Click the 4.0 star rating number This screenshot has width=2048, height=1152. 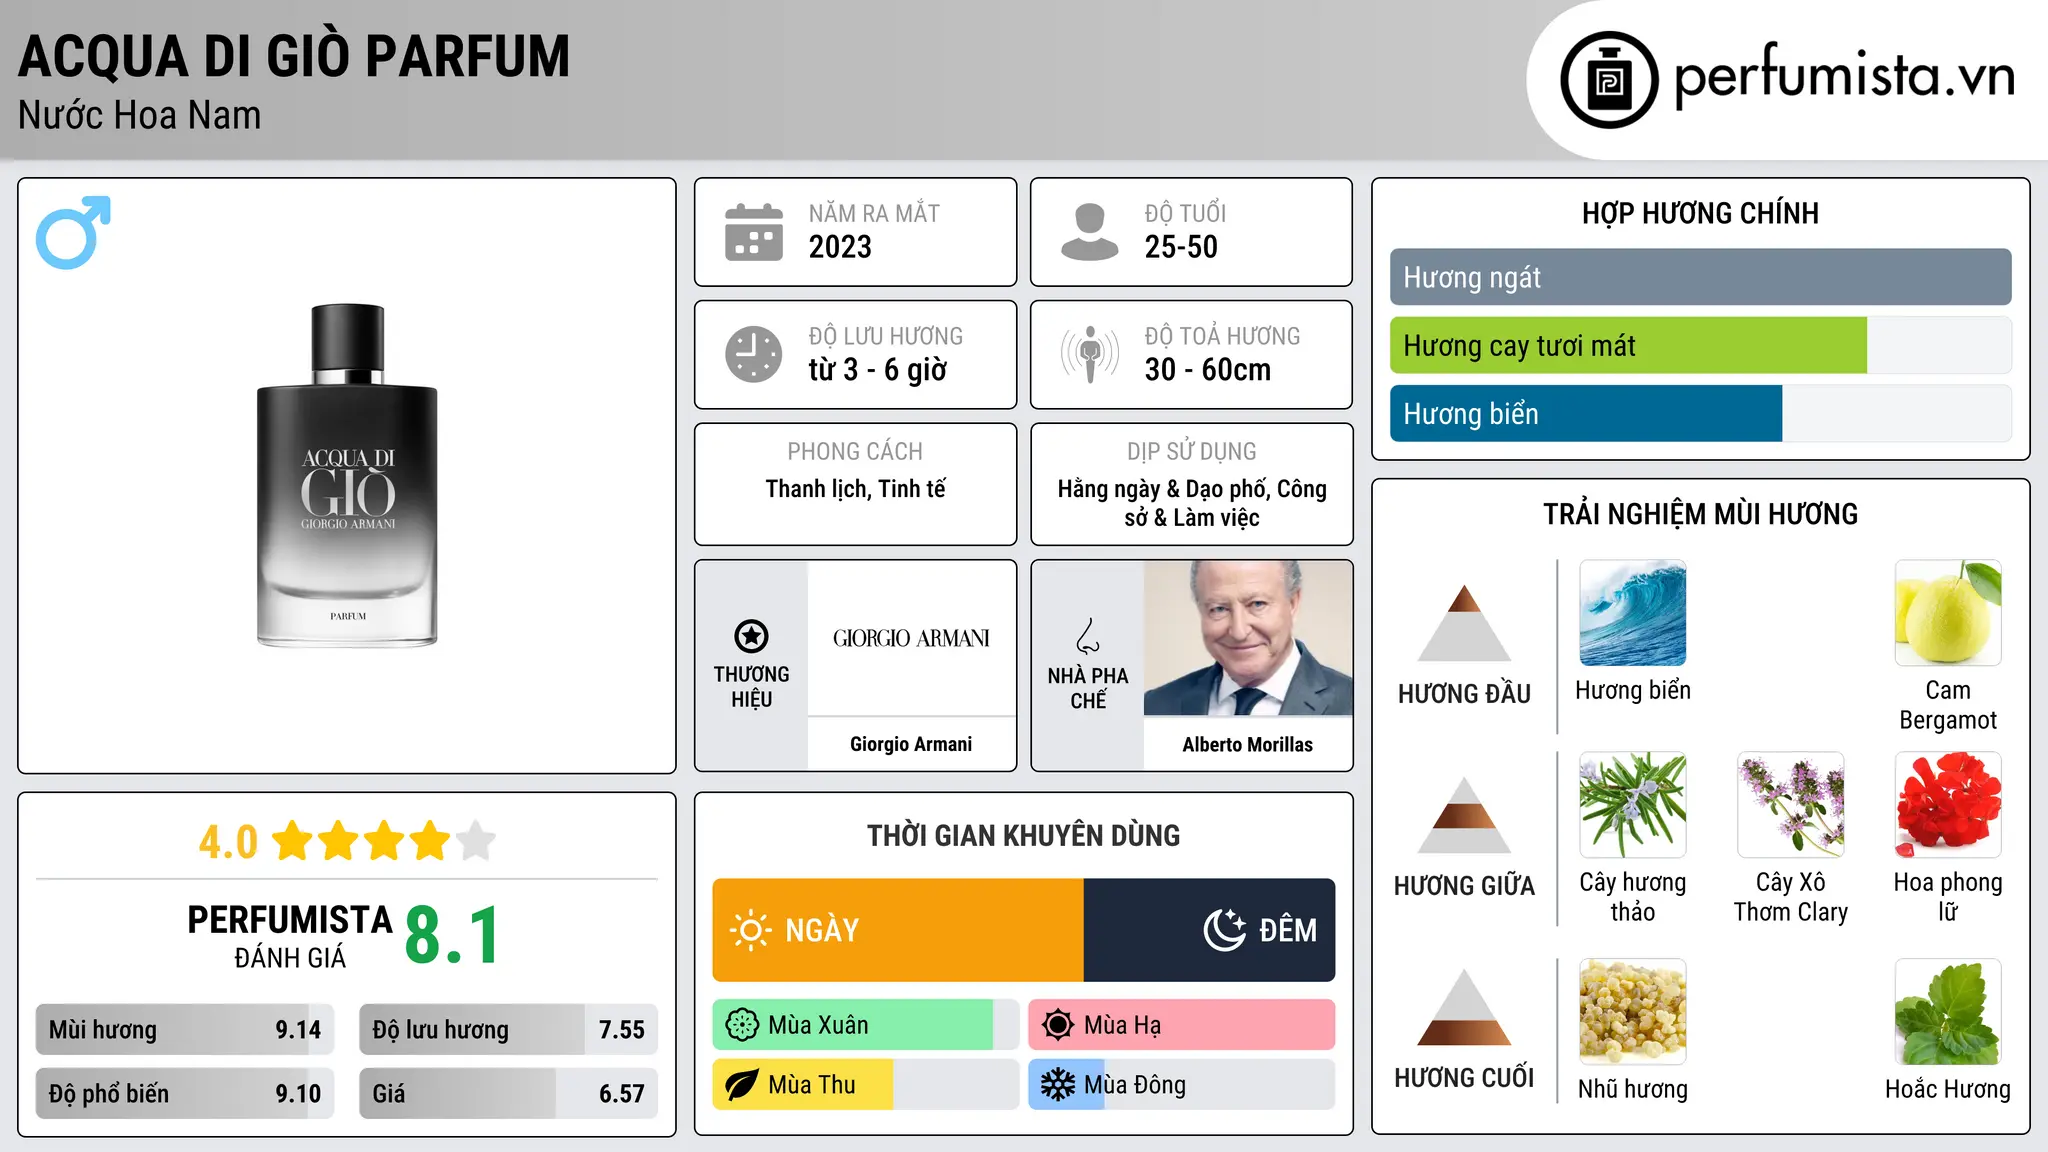(228, 842)
